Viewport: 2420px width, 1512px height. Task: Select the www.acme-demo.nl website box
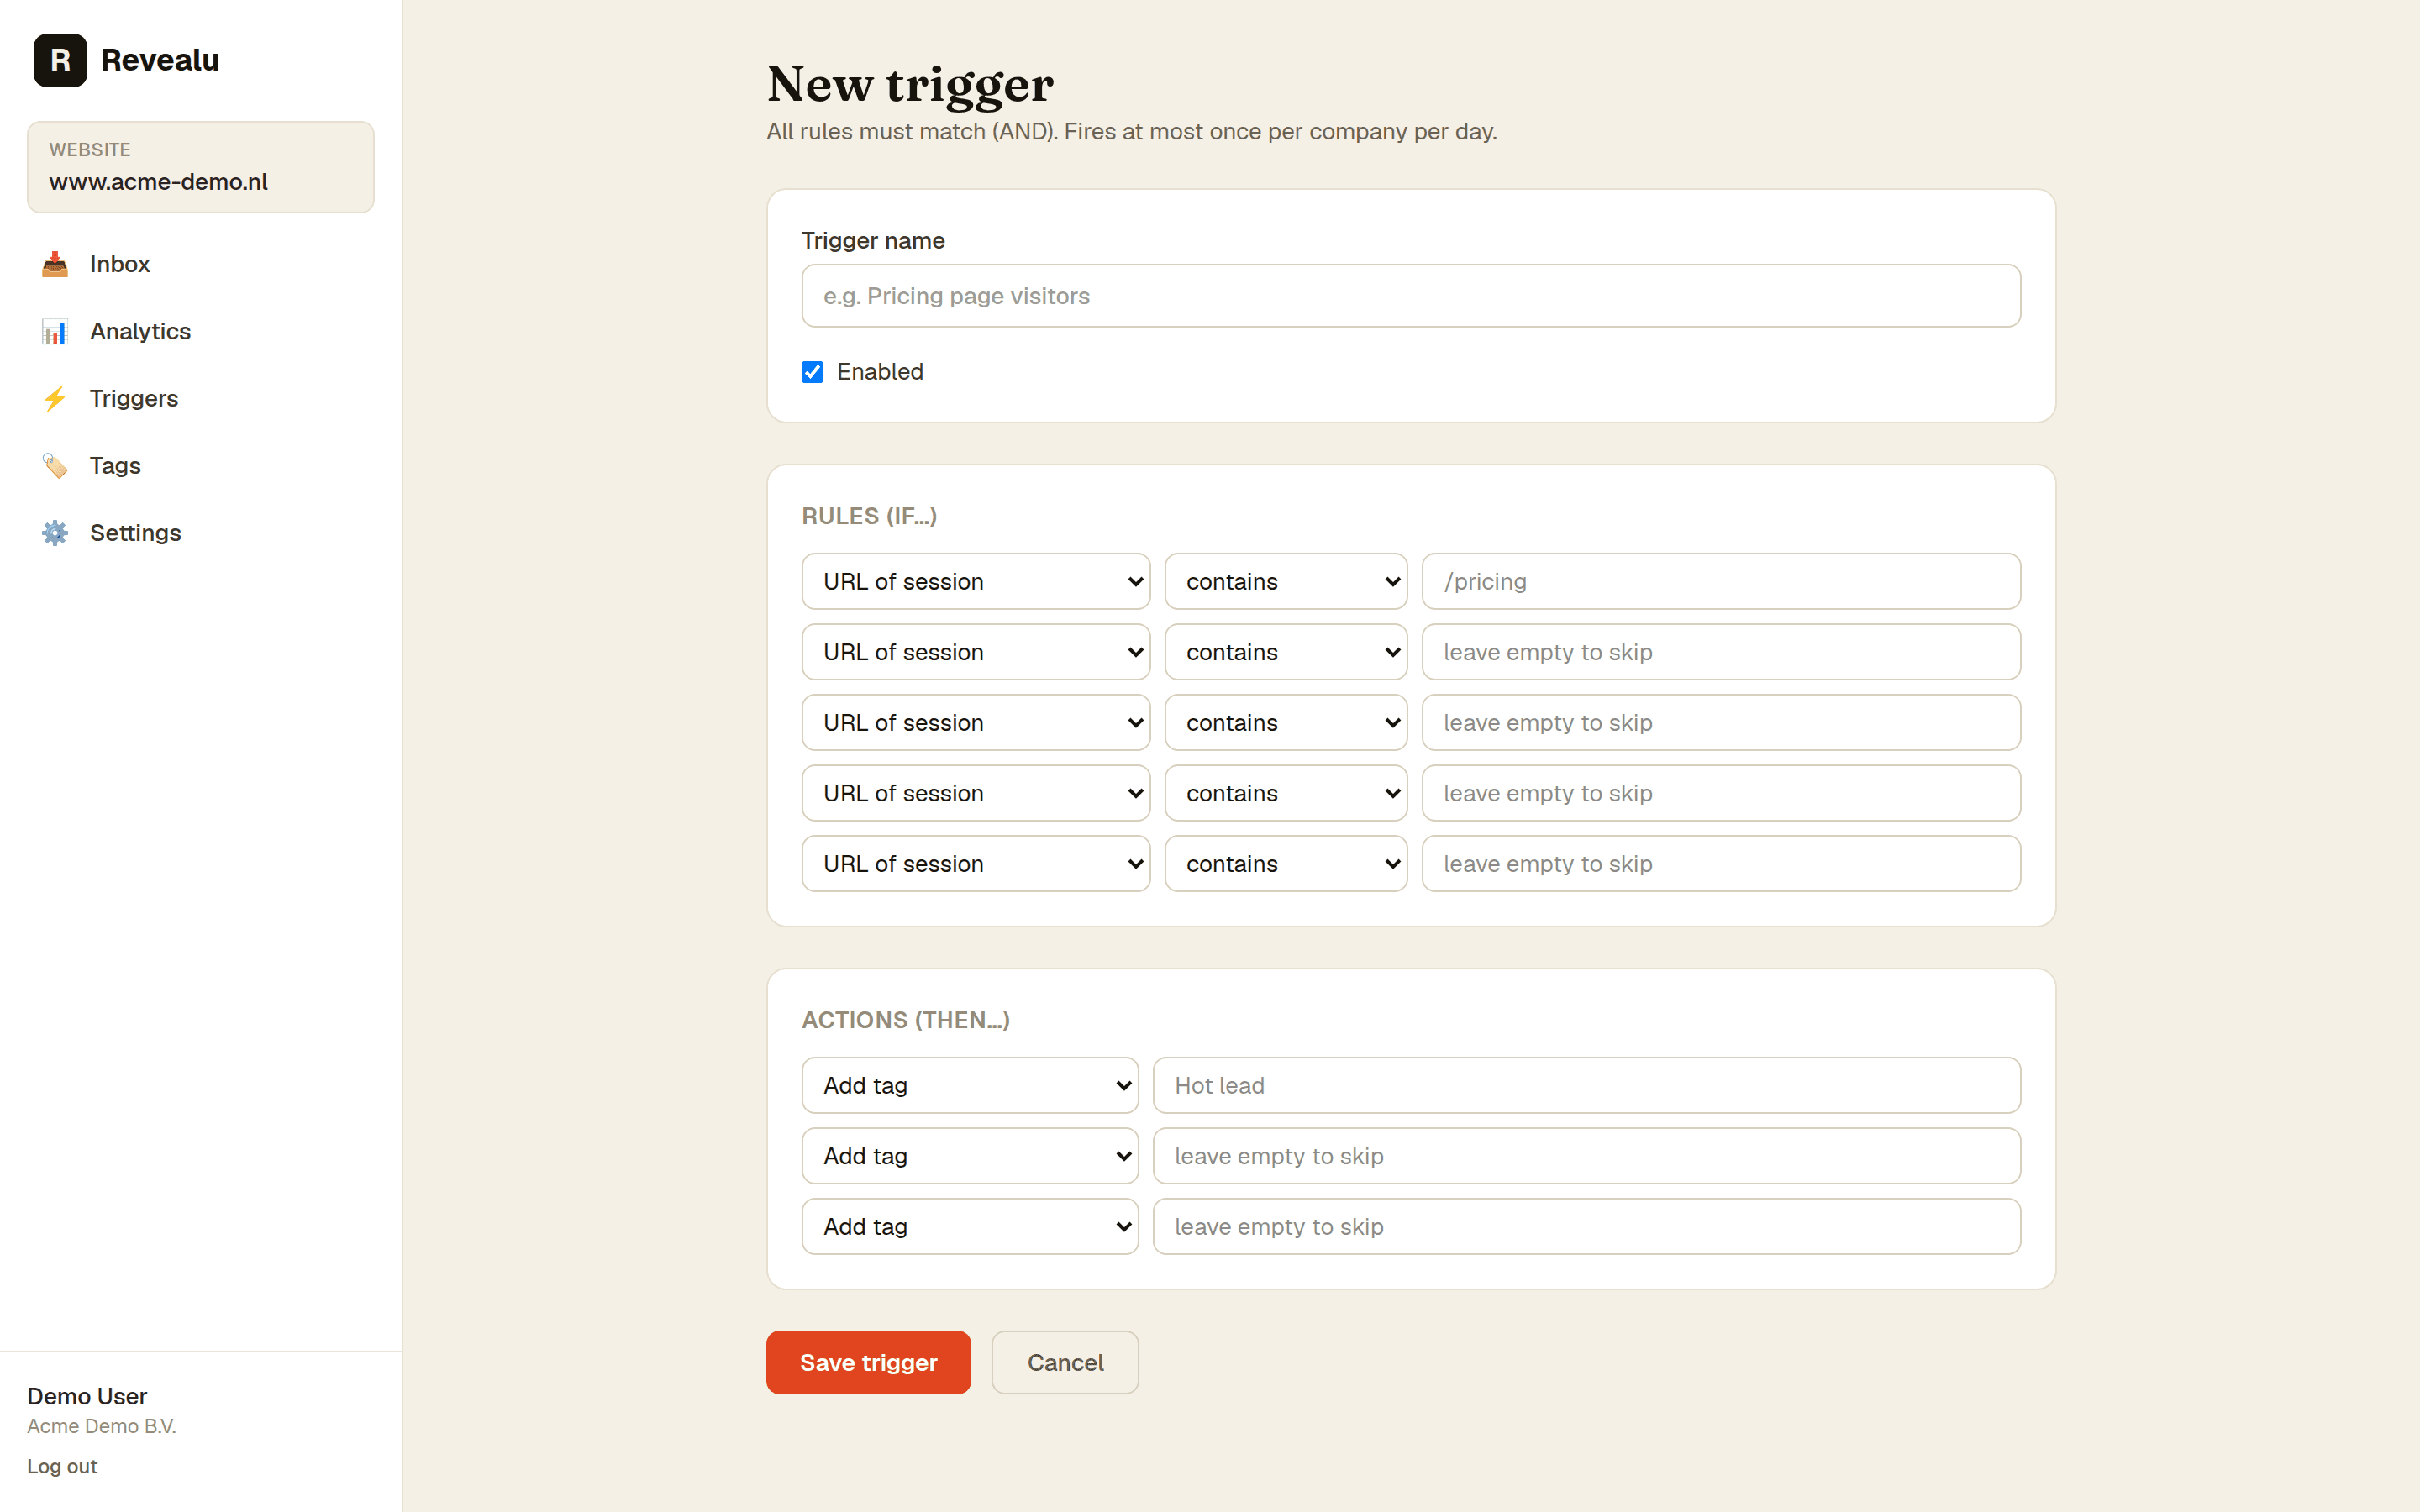tap(201, 167)
